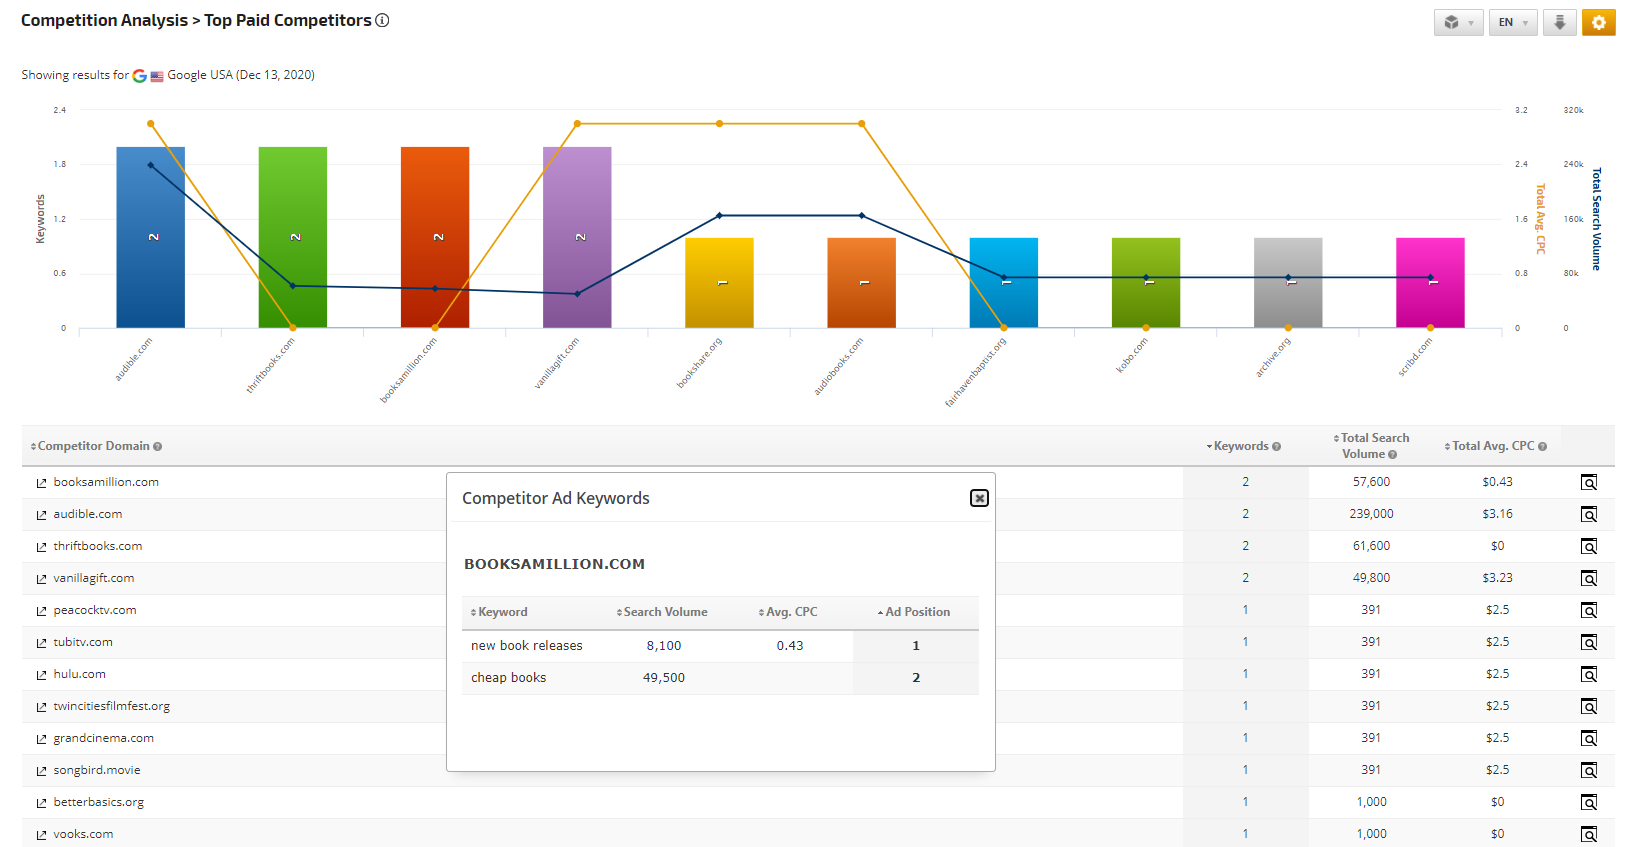
Task: Click the purple vanillagift.com bar
Action: (577, 237)
